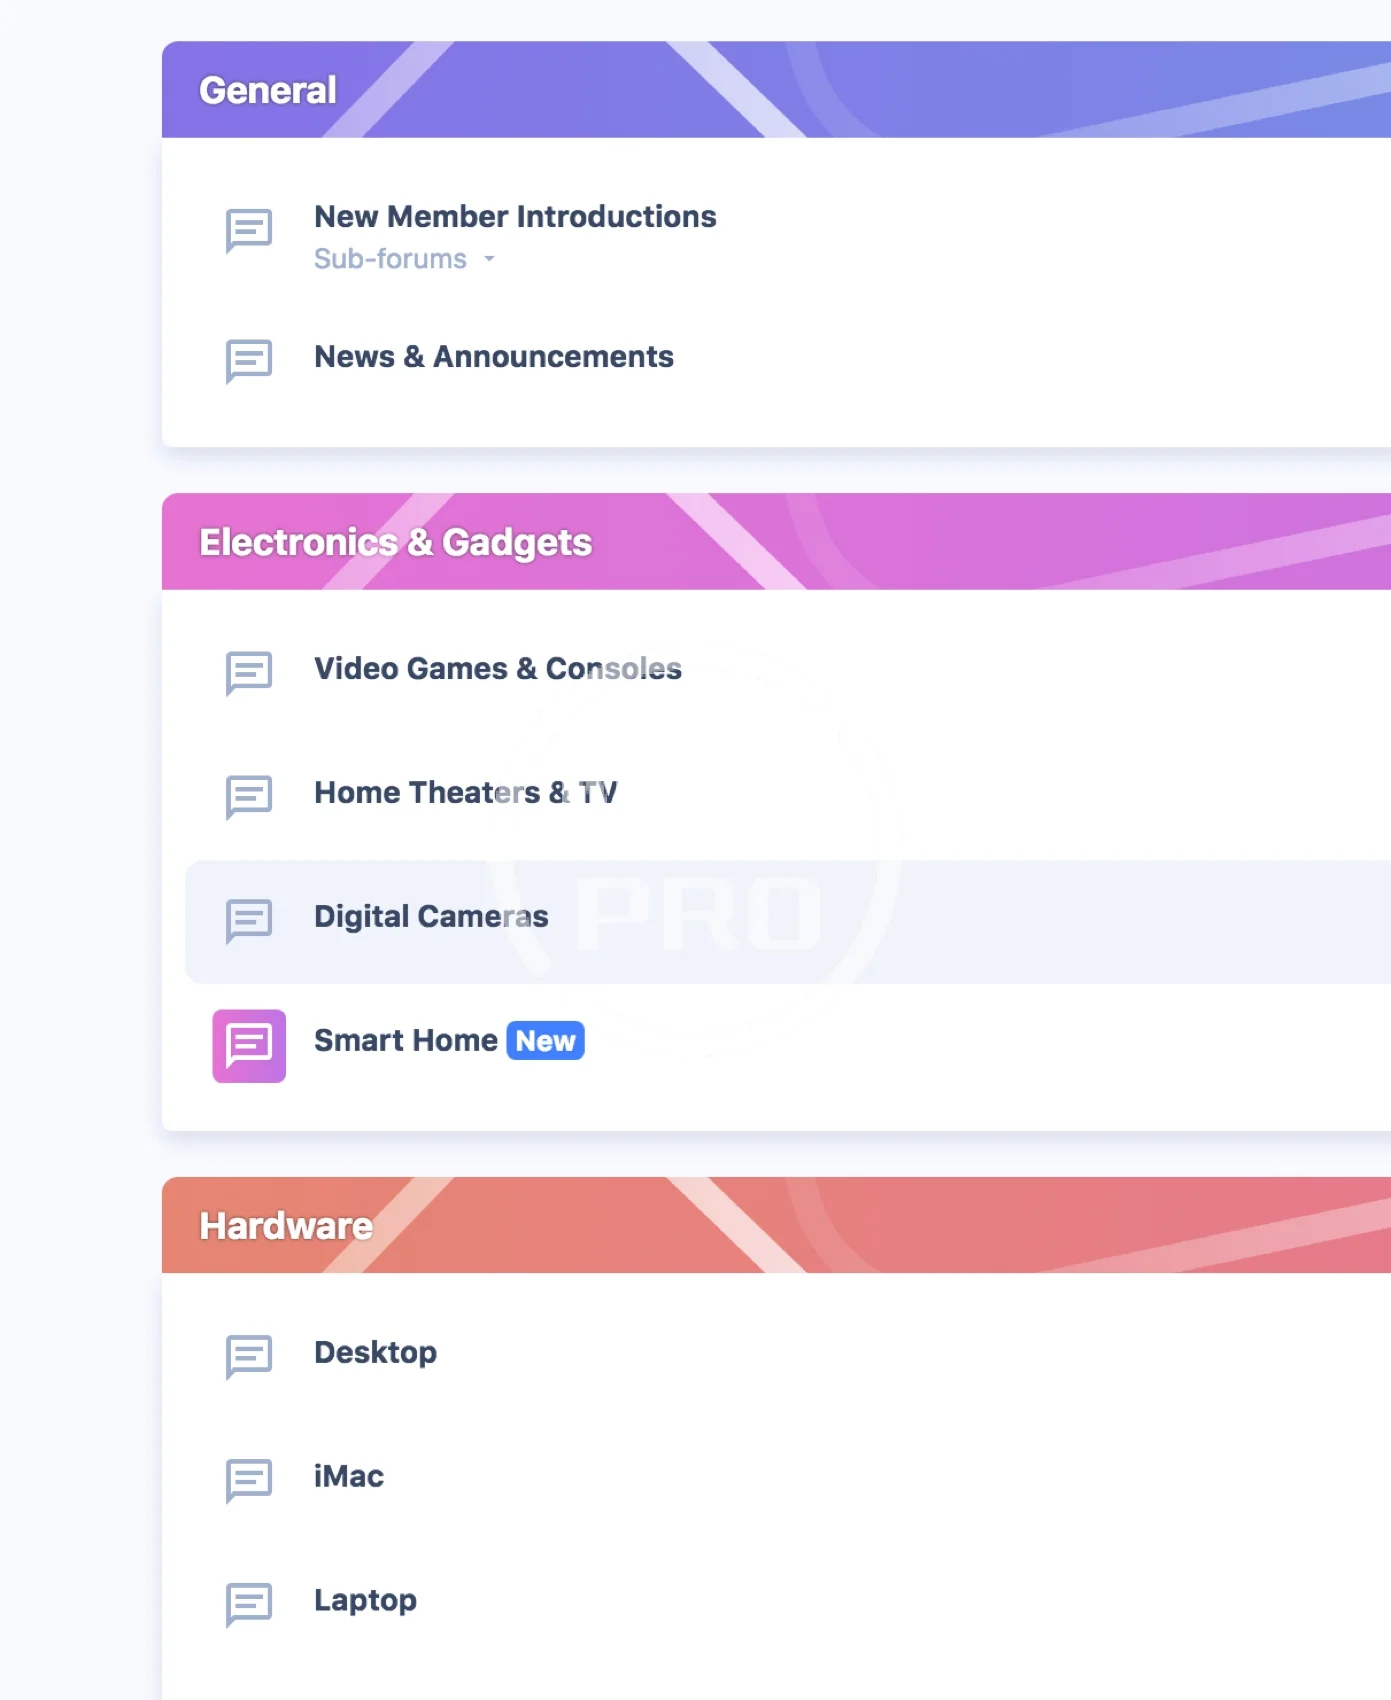Click the Sub-forums caret arrow

coord(489,259)
